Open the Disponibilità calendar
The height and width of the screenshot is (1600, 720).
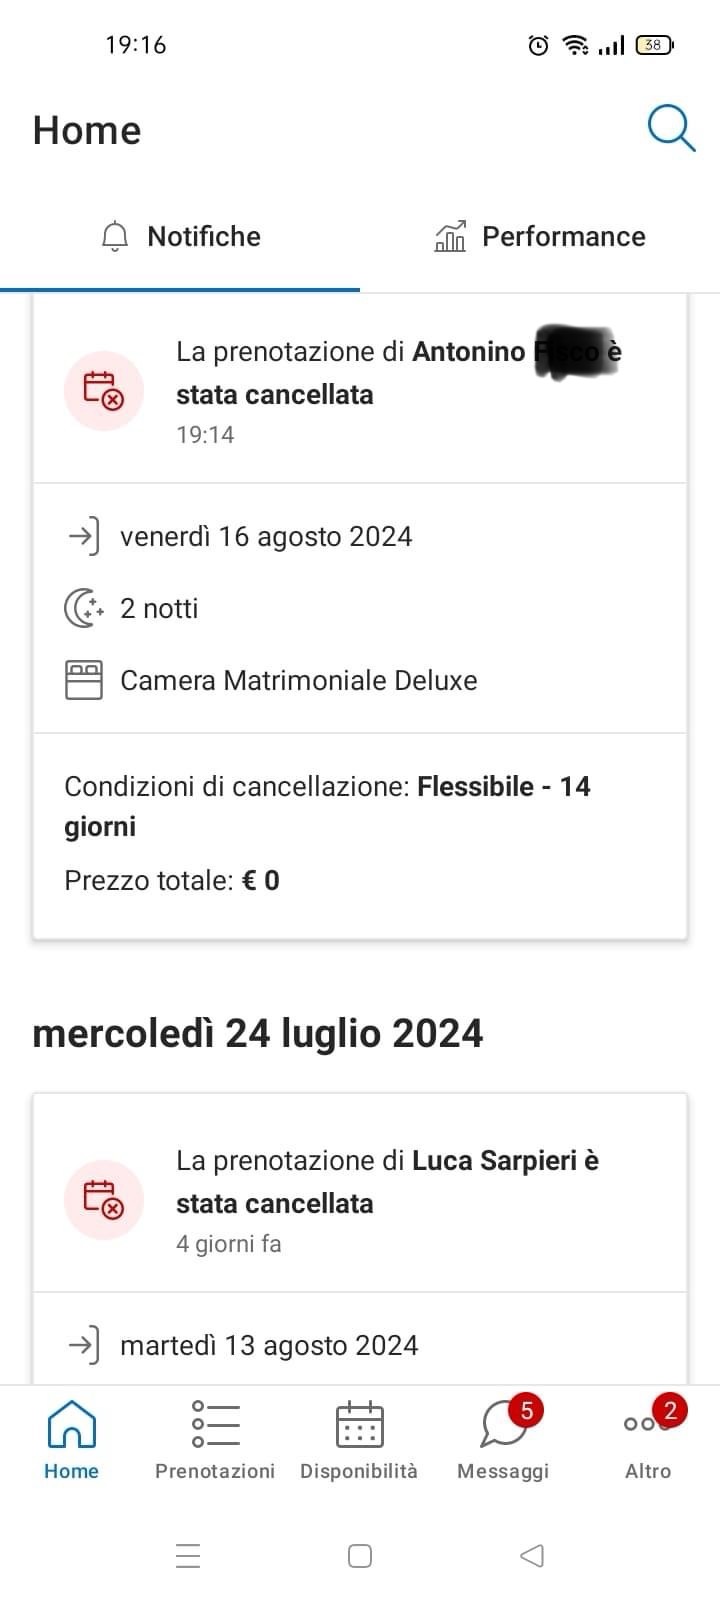pos(359,1440)
